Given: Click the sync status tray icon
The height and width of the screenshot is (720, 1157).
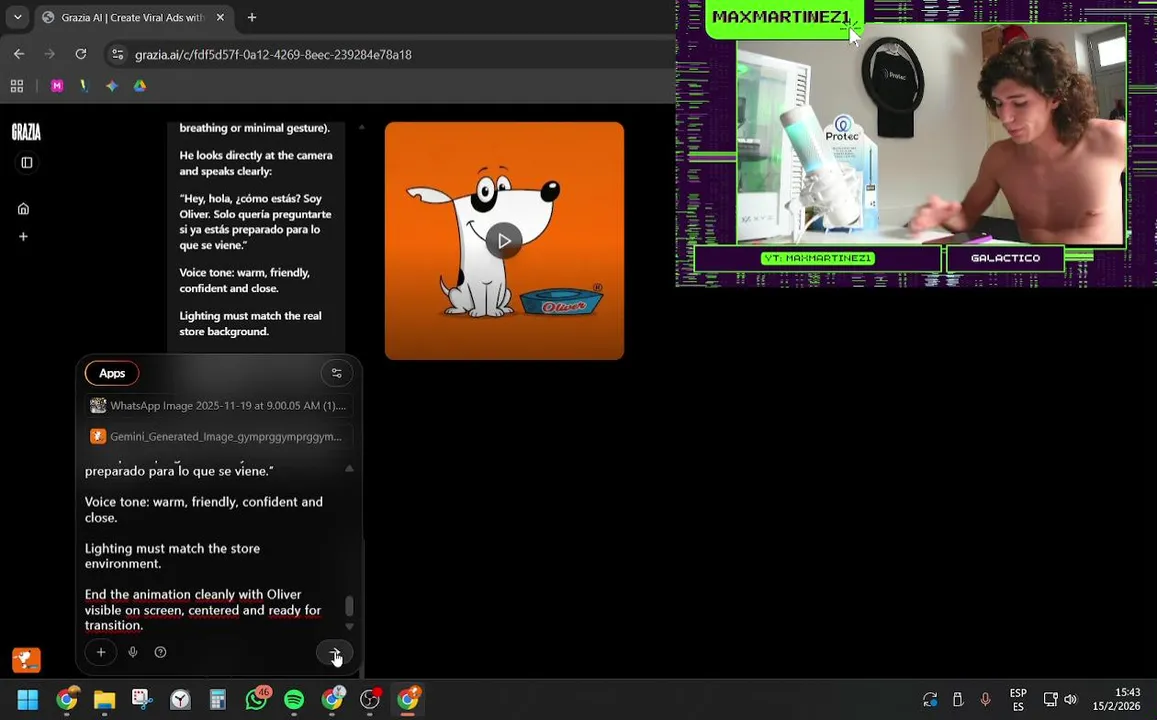Looking at the screenshot, I should point(930,699).
